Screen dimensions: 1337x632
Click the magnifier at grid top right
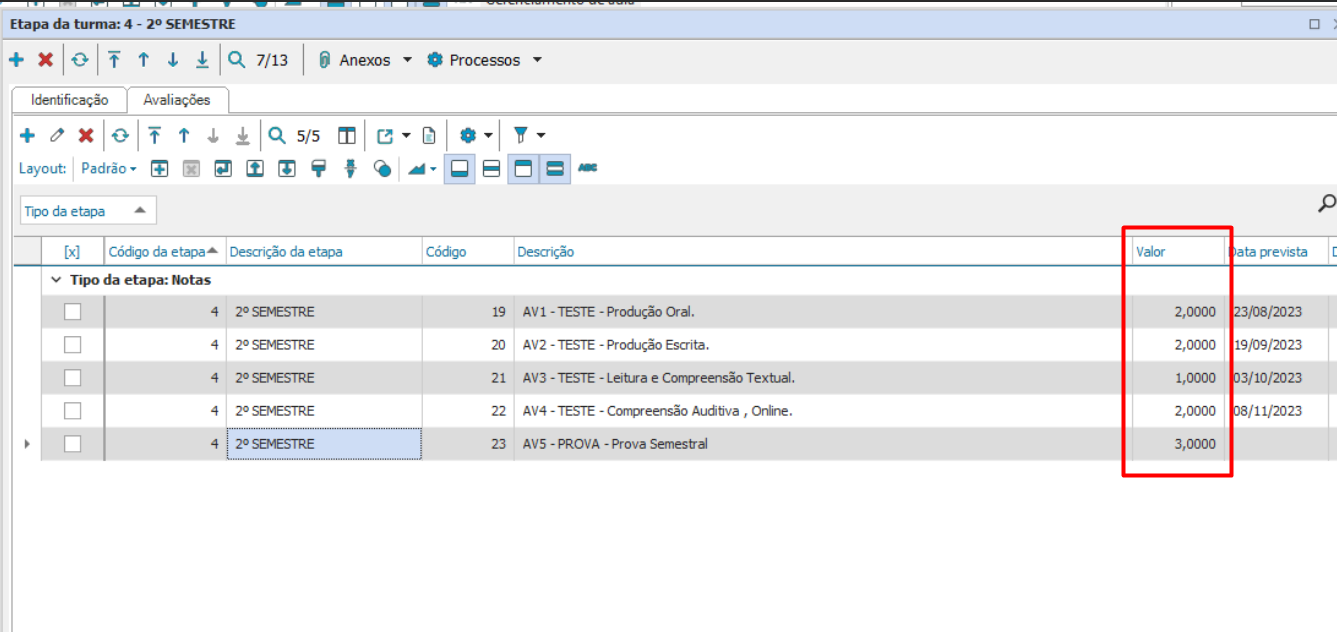pos(1327,204)
